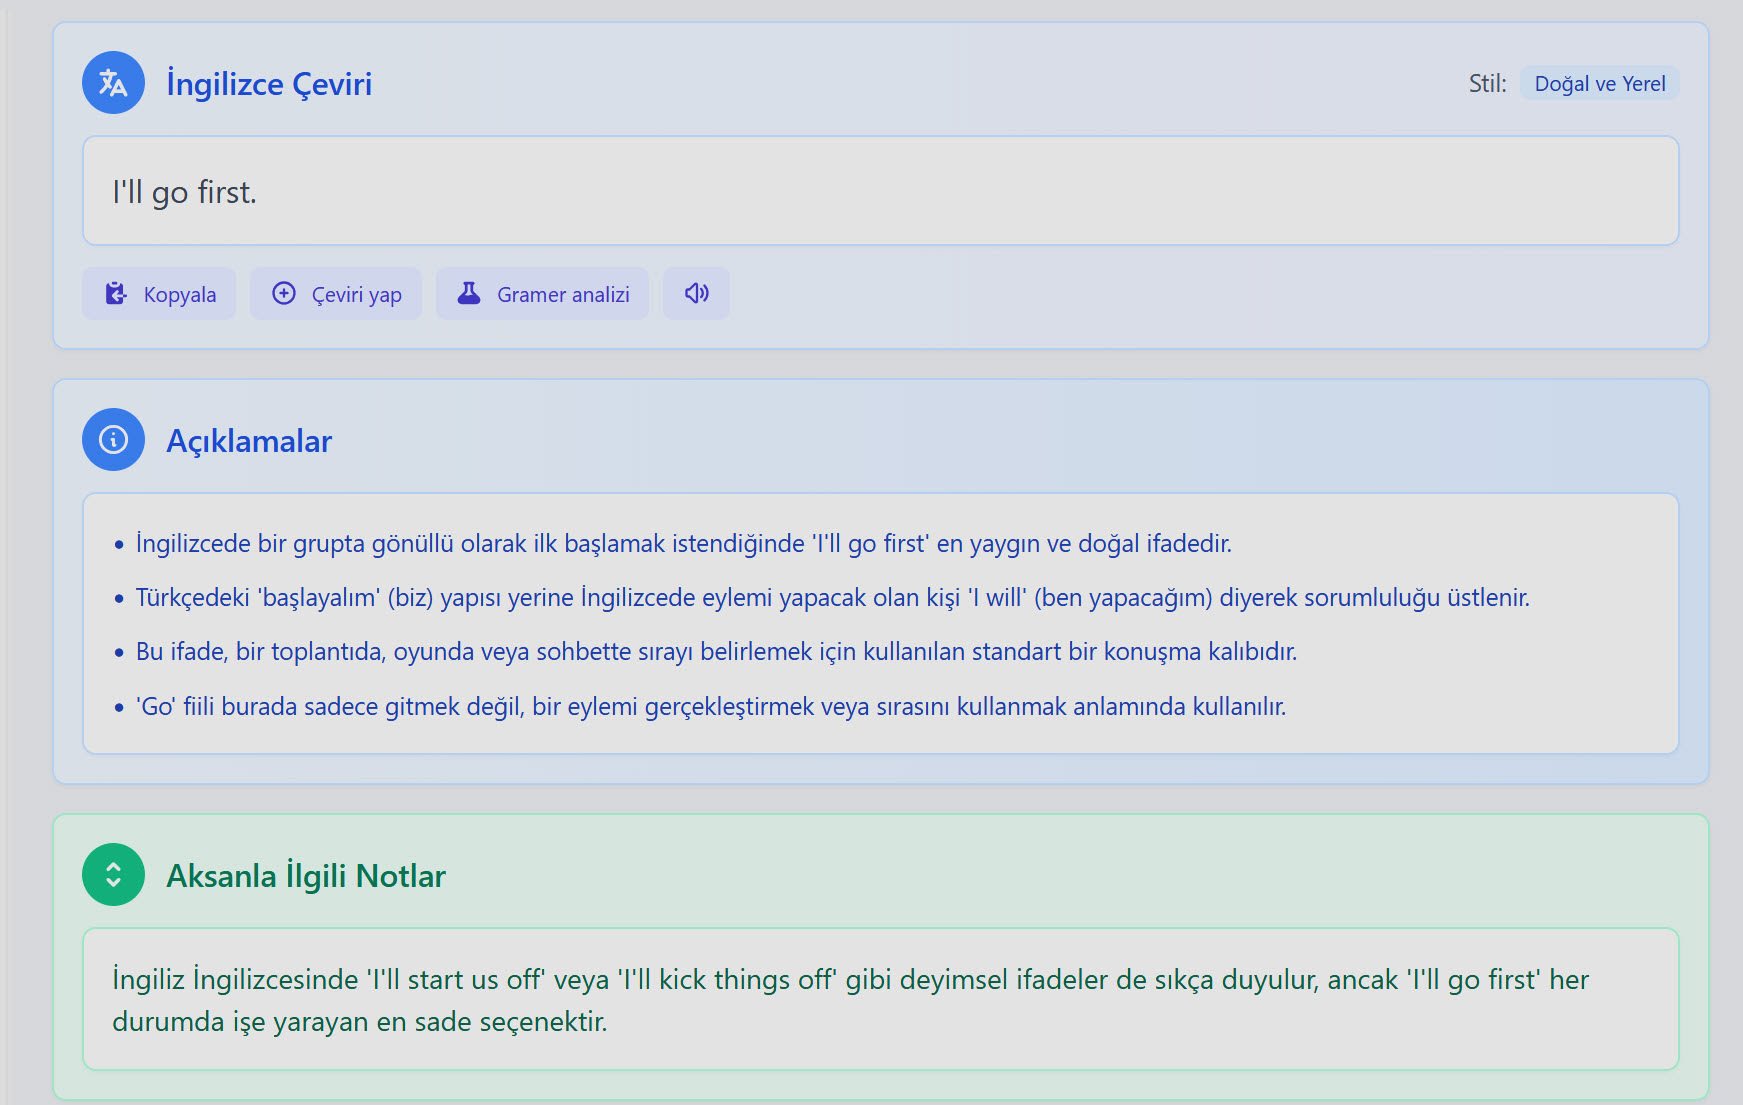The height and width of the screenshot is (1105, 1743).
Task: Click the clipboard icon in Kopyala
Action: tap(116, 293)
